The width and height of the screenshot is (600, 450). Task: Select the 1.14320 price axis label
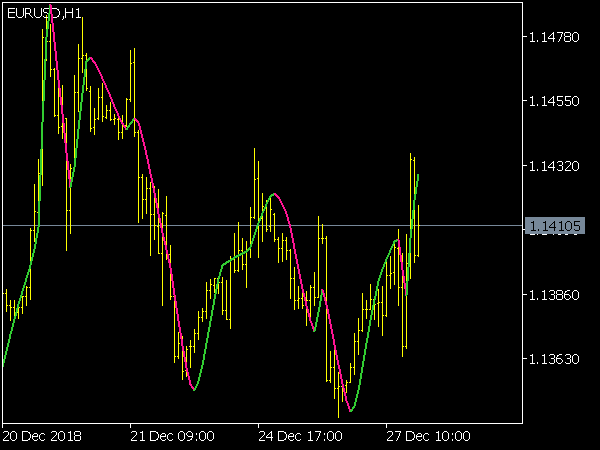click(554, 166)
